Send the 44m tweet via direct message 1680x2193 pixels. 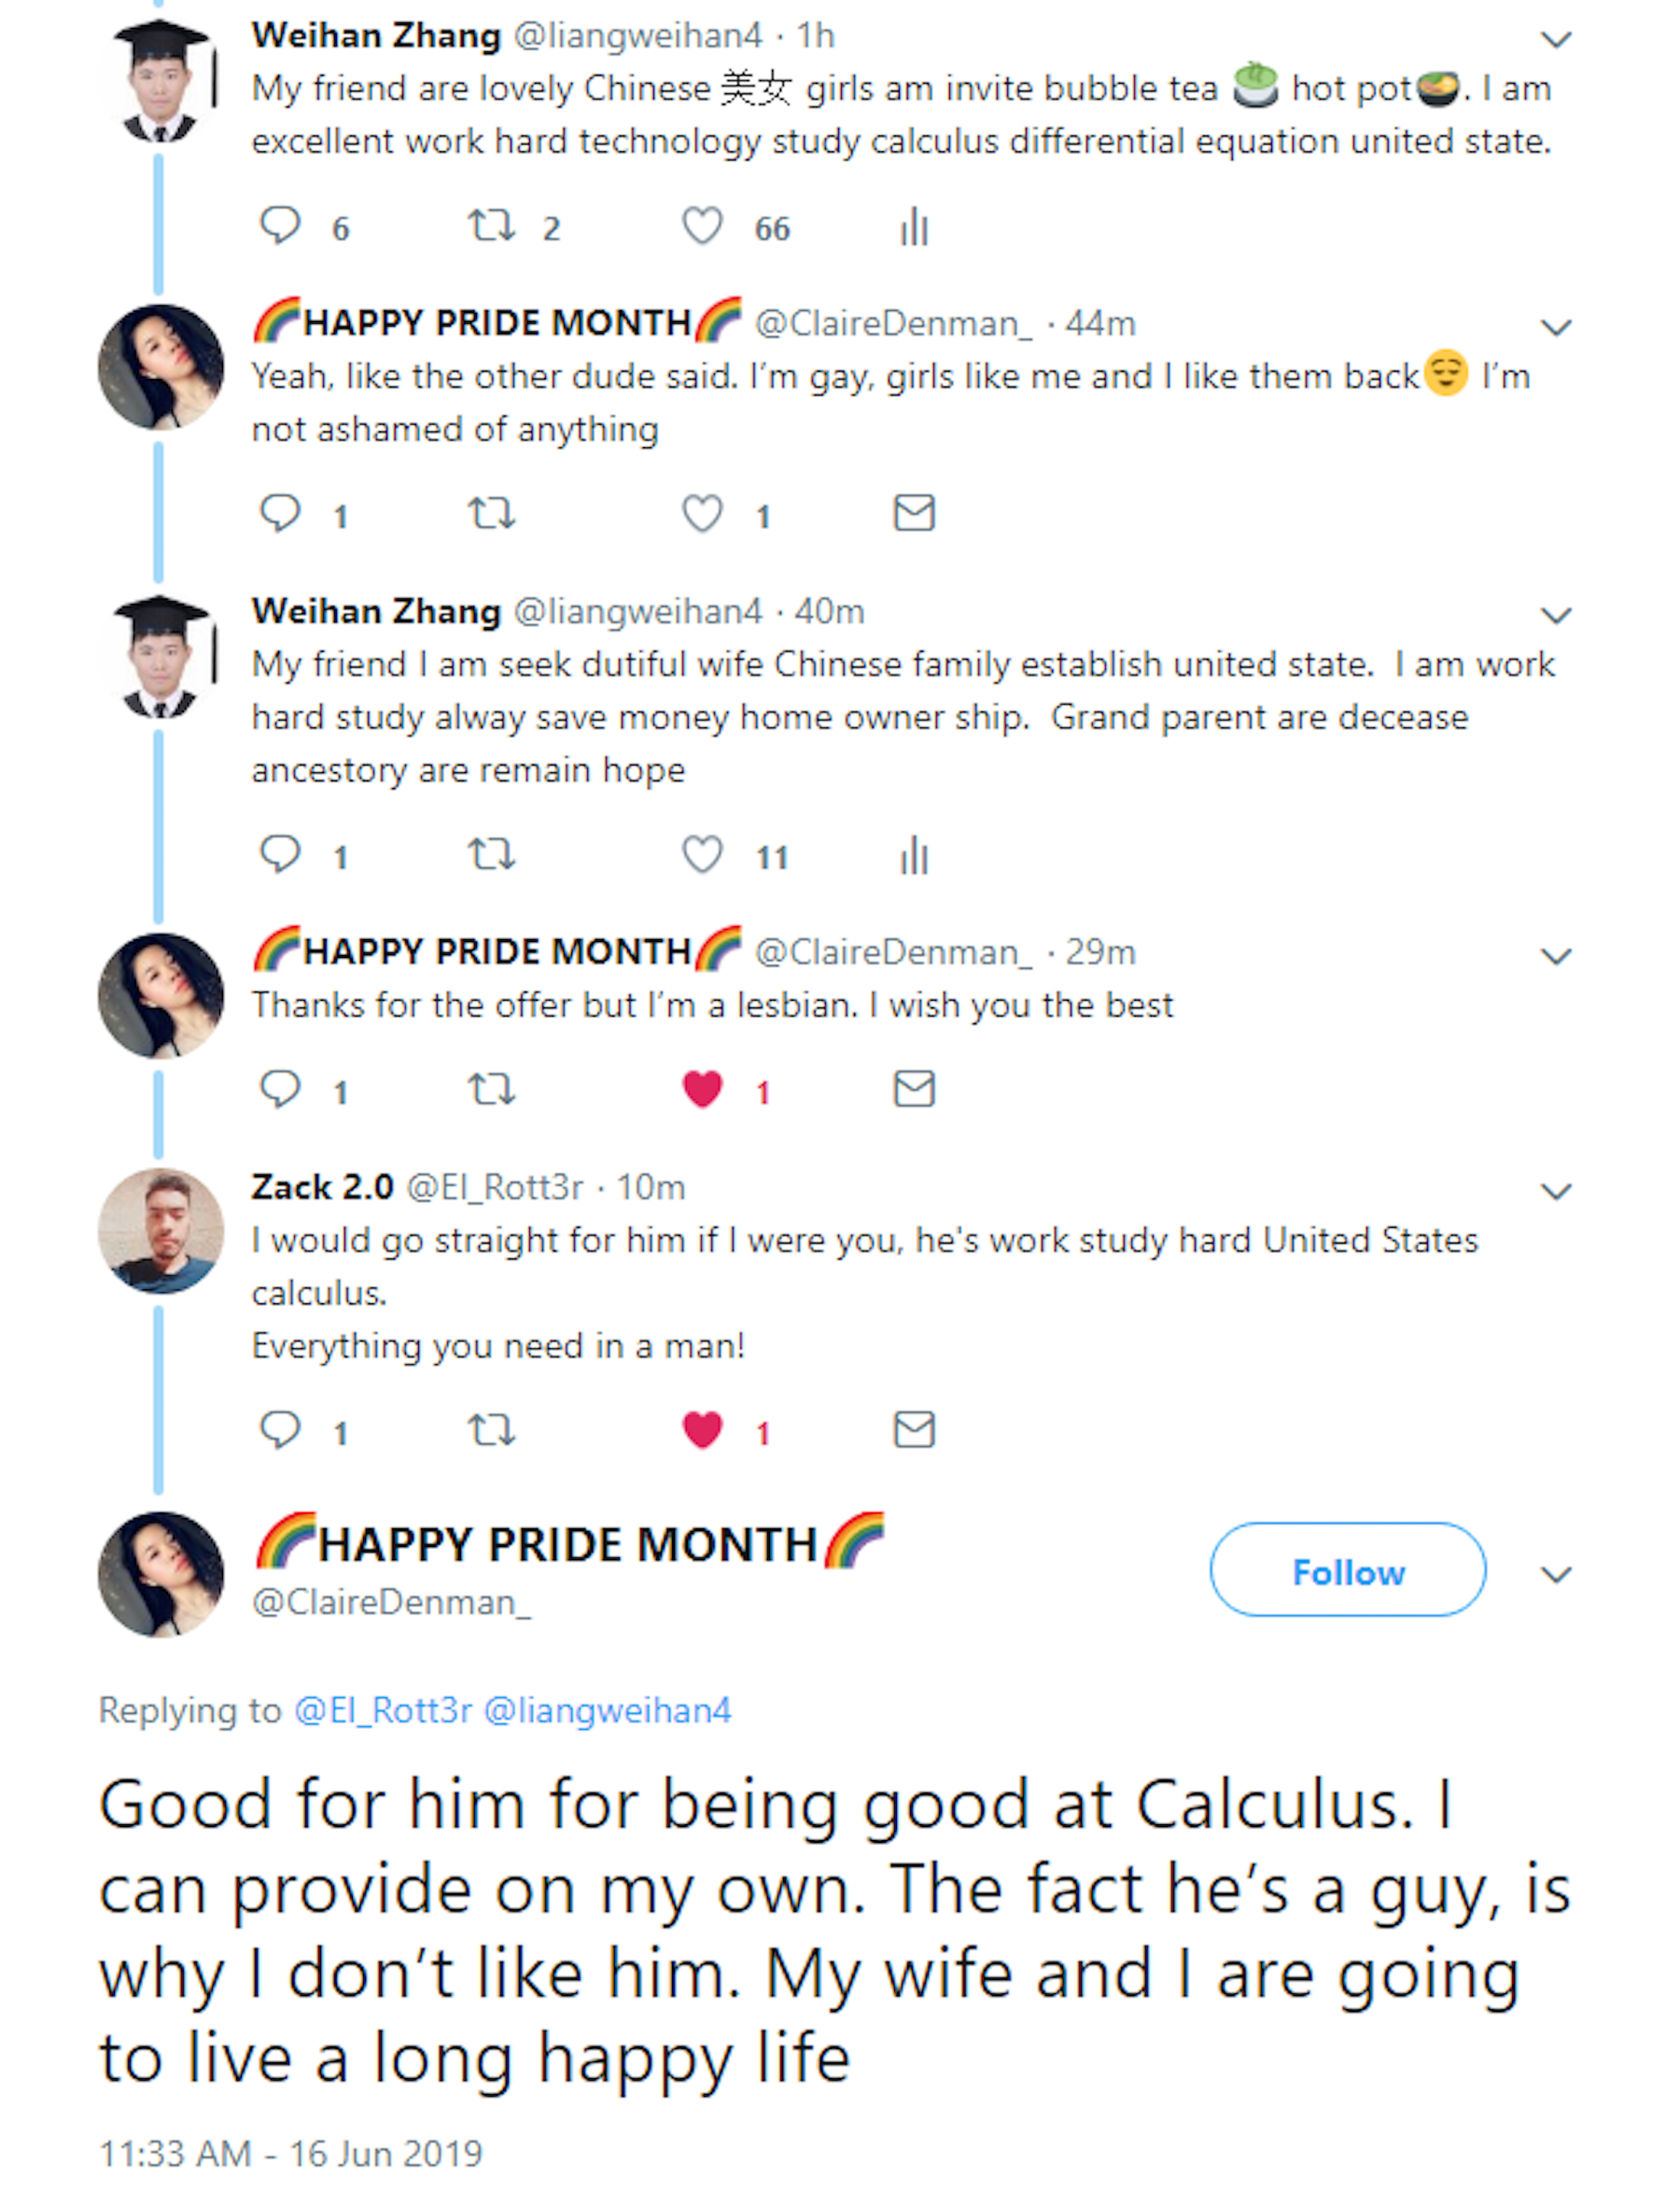click(913, 513)
